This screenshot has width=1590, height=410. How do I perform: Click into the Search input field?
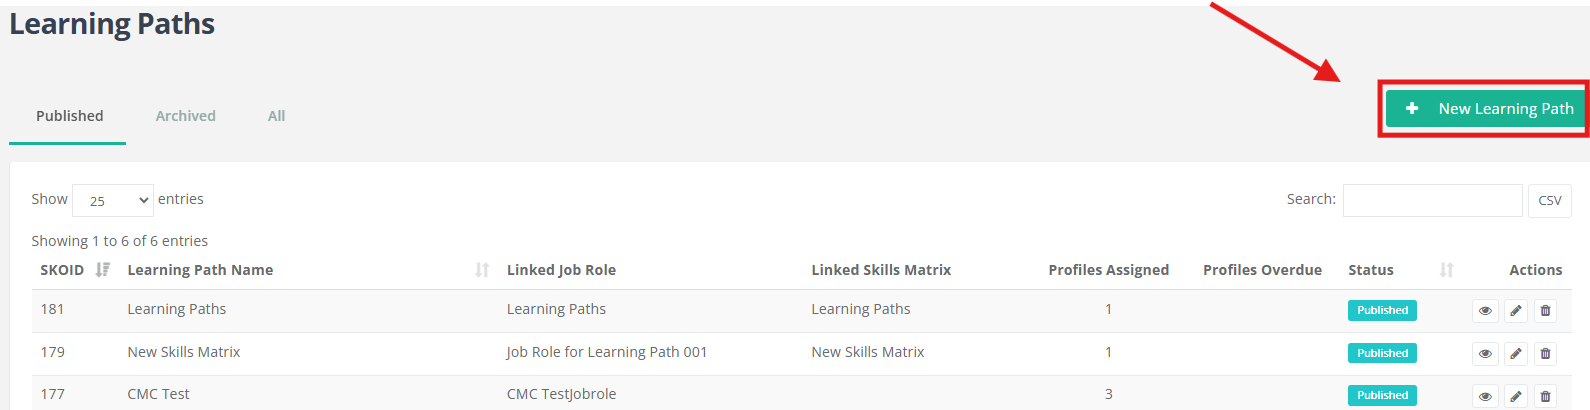coord(1432,201)
